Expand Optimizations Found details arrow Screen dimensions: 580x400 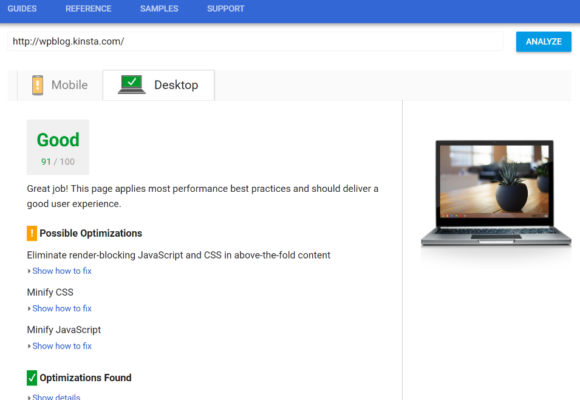(29, 397)
